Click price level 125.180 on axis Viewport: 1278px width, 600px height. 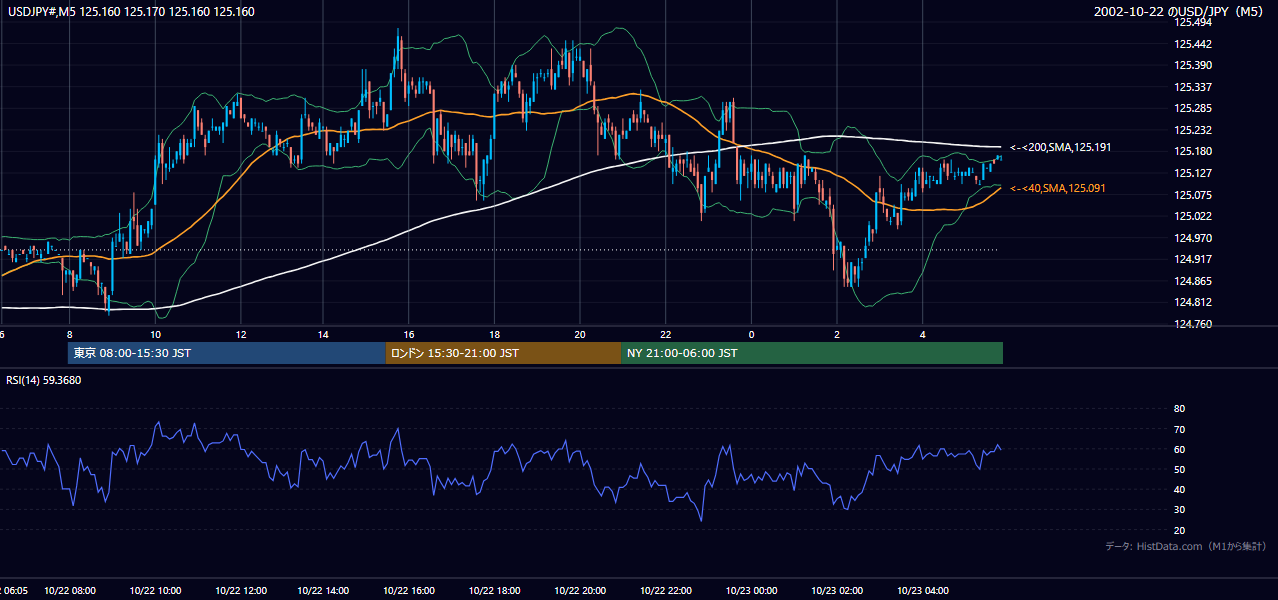(1192, 151)
